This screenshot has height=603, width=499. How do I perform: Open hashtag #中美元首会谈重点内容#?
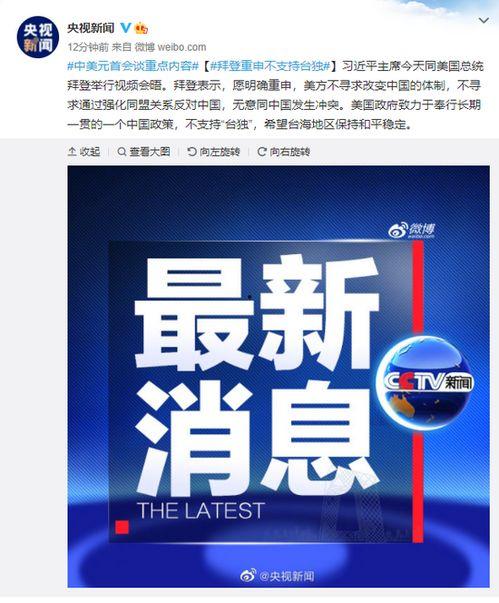point(133,66)
